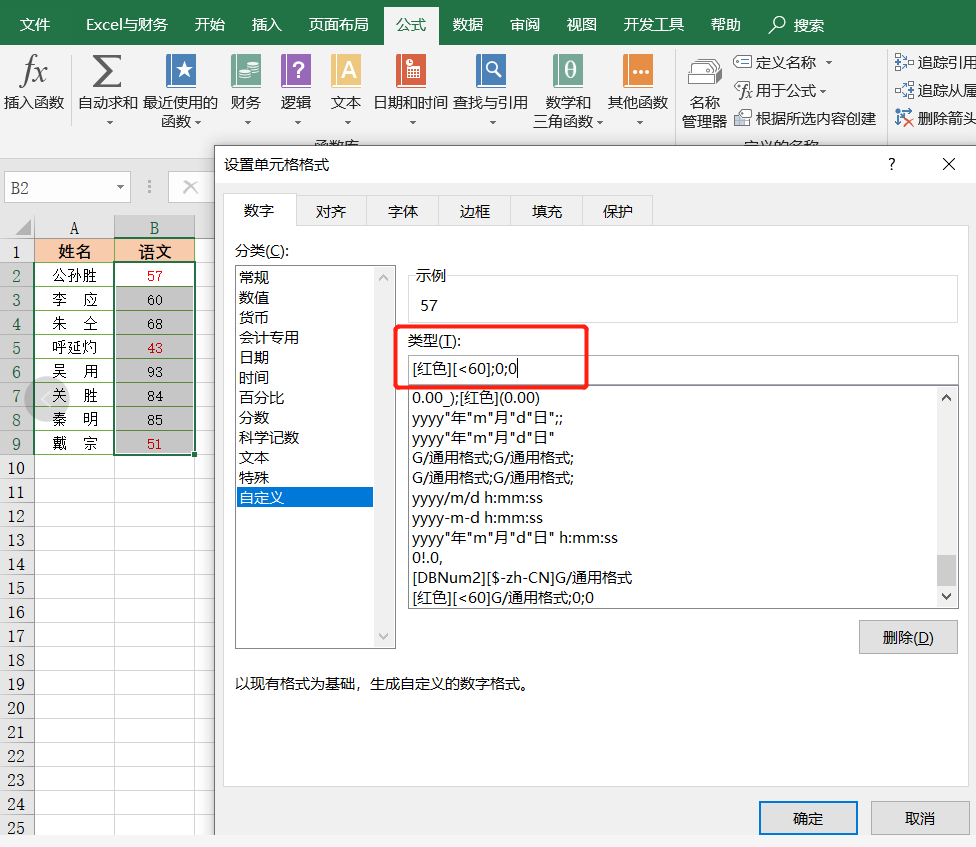Viewport: 976px width, 847px height.
Task: Open the Financial (财务) functions icon
Action: point(245,70)
